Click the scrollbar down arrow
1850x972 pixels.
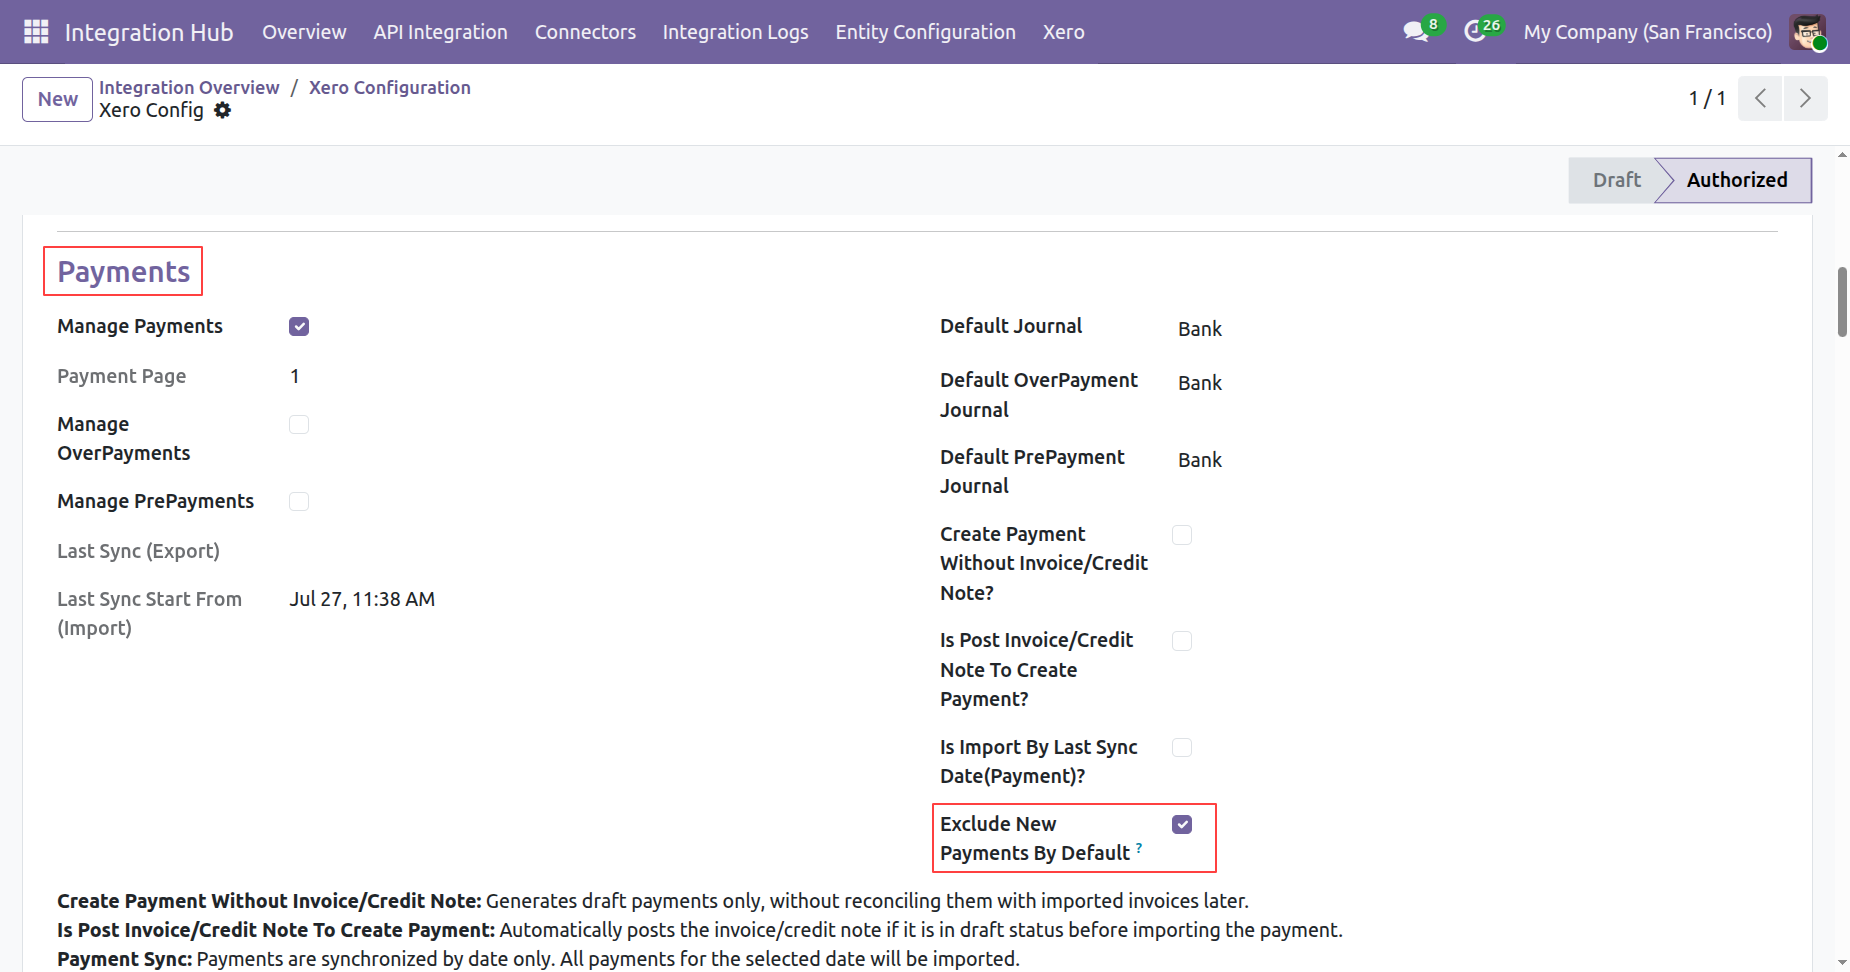click(x=1842, y=962)
